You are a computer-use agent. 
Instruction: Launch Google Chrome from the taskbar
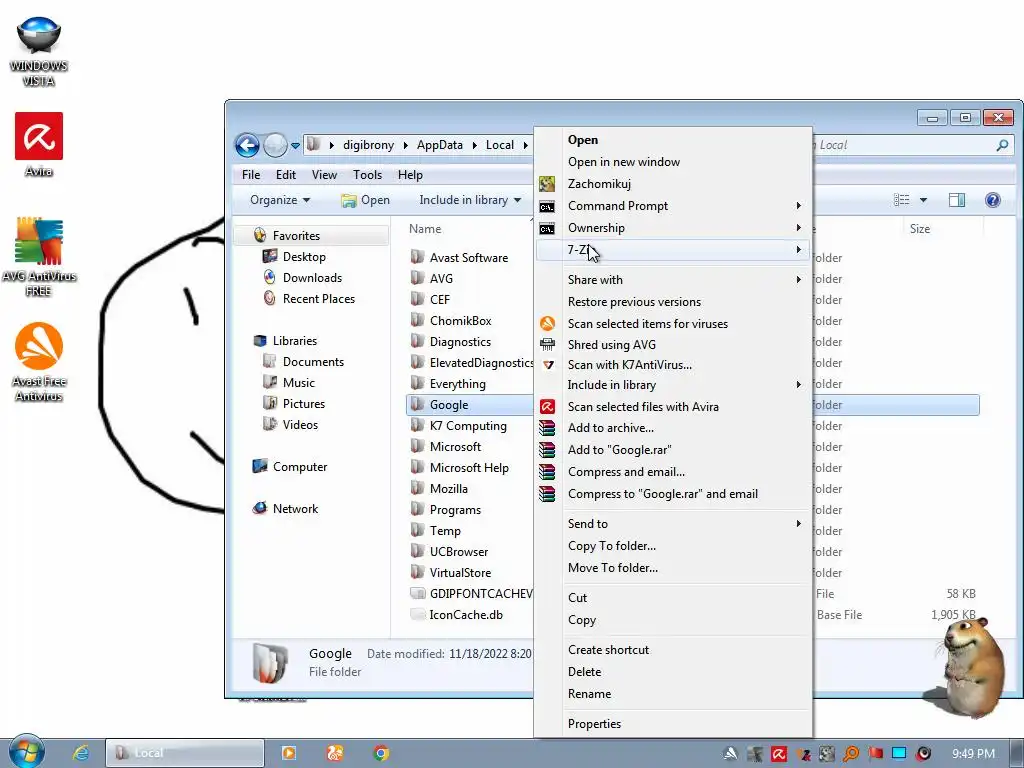[381, 753]
